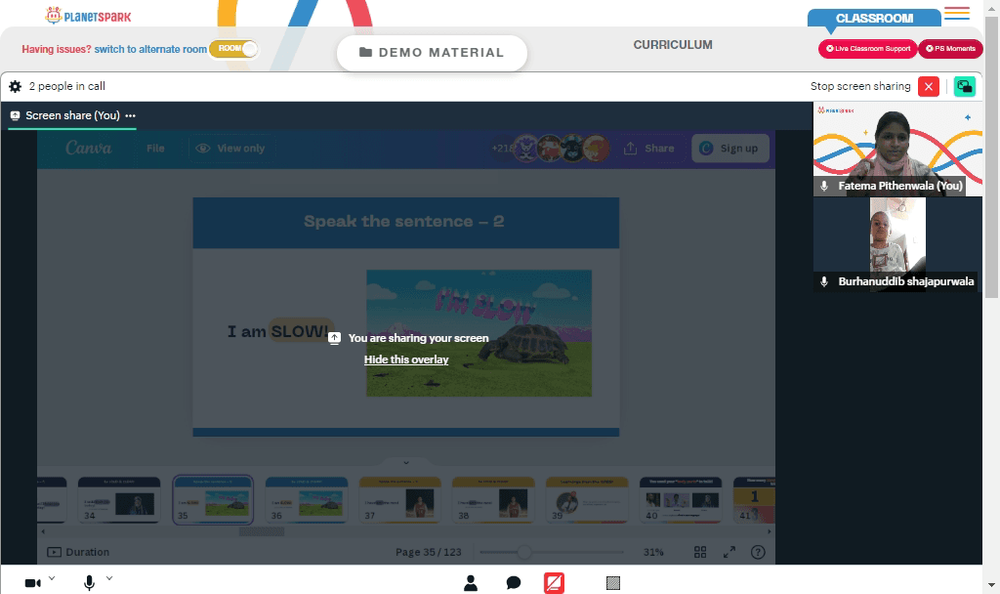Click the teal screen layout icon

click(964, 86)
